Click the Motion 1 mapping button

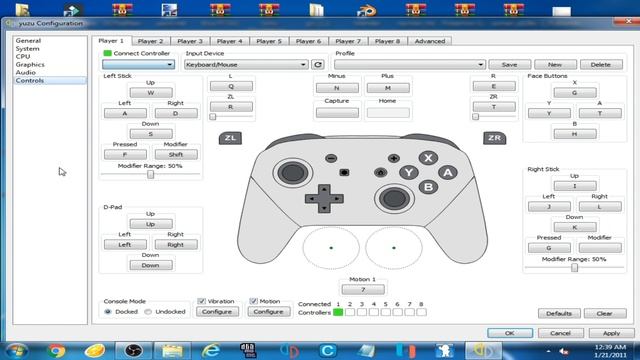pos(363,289)
